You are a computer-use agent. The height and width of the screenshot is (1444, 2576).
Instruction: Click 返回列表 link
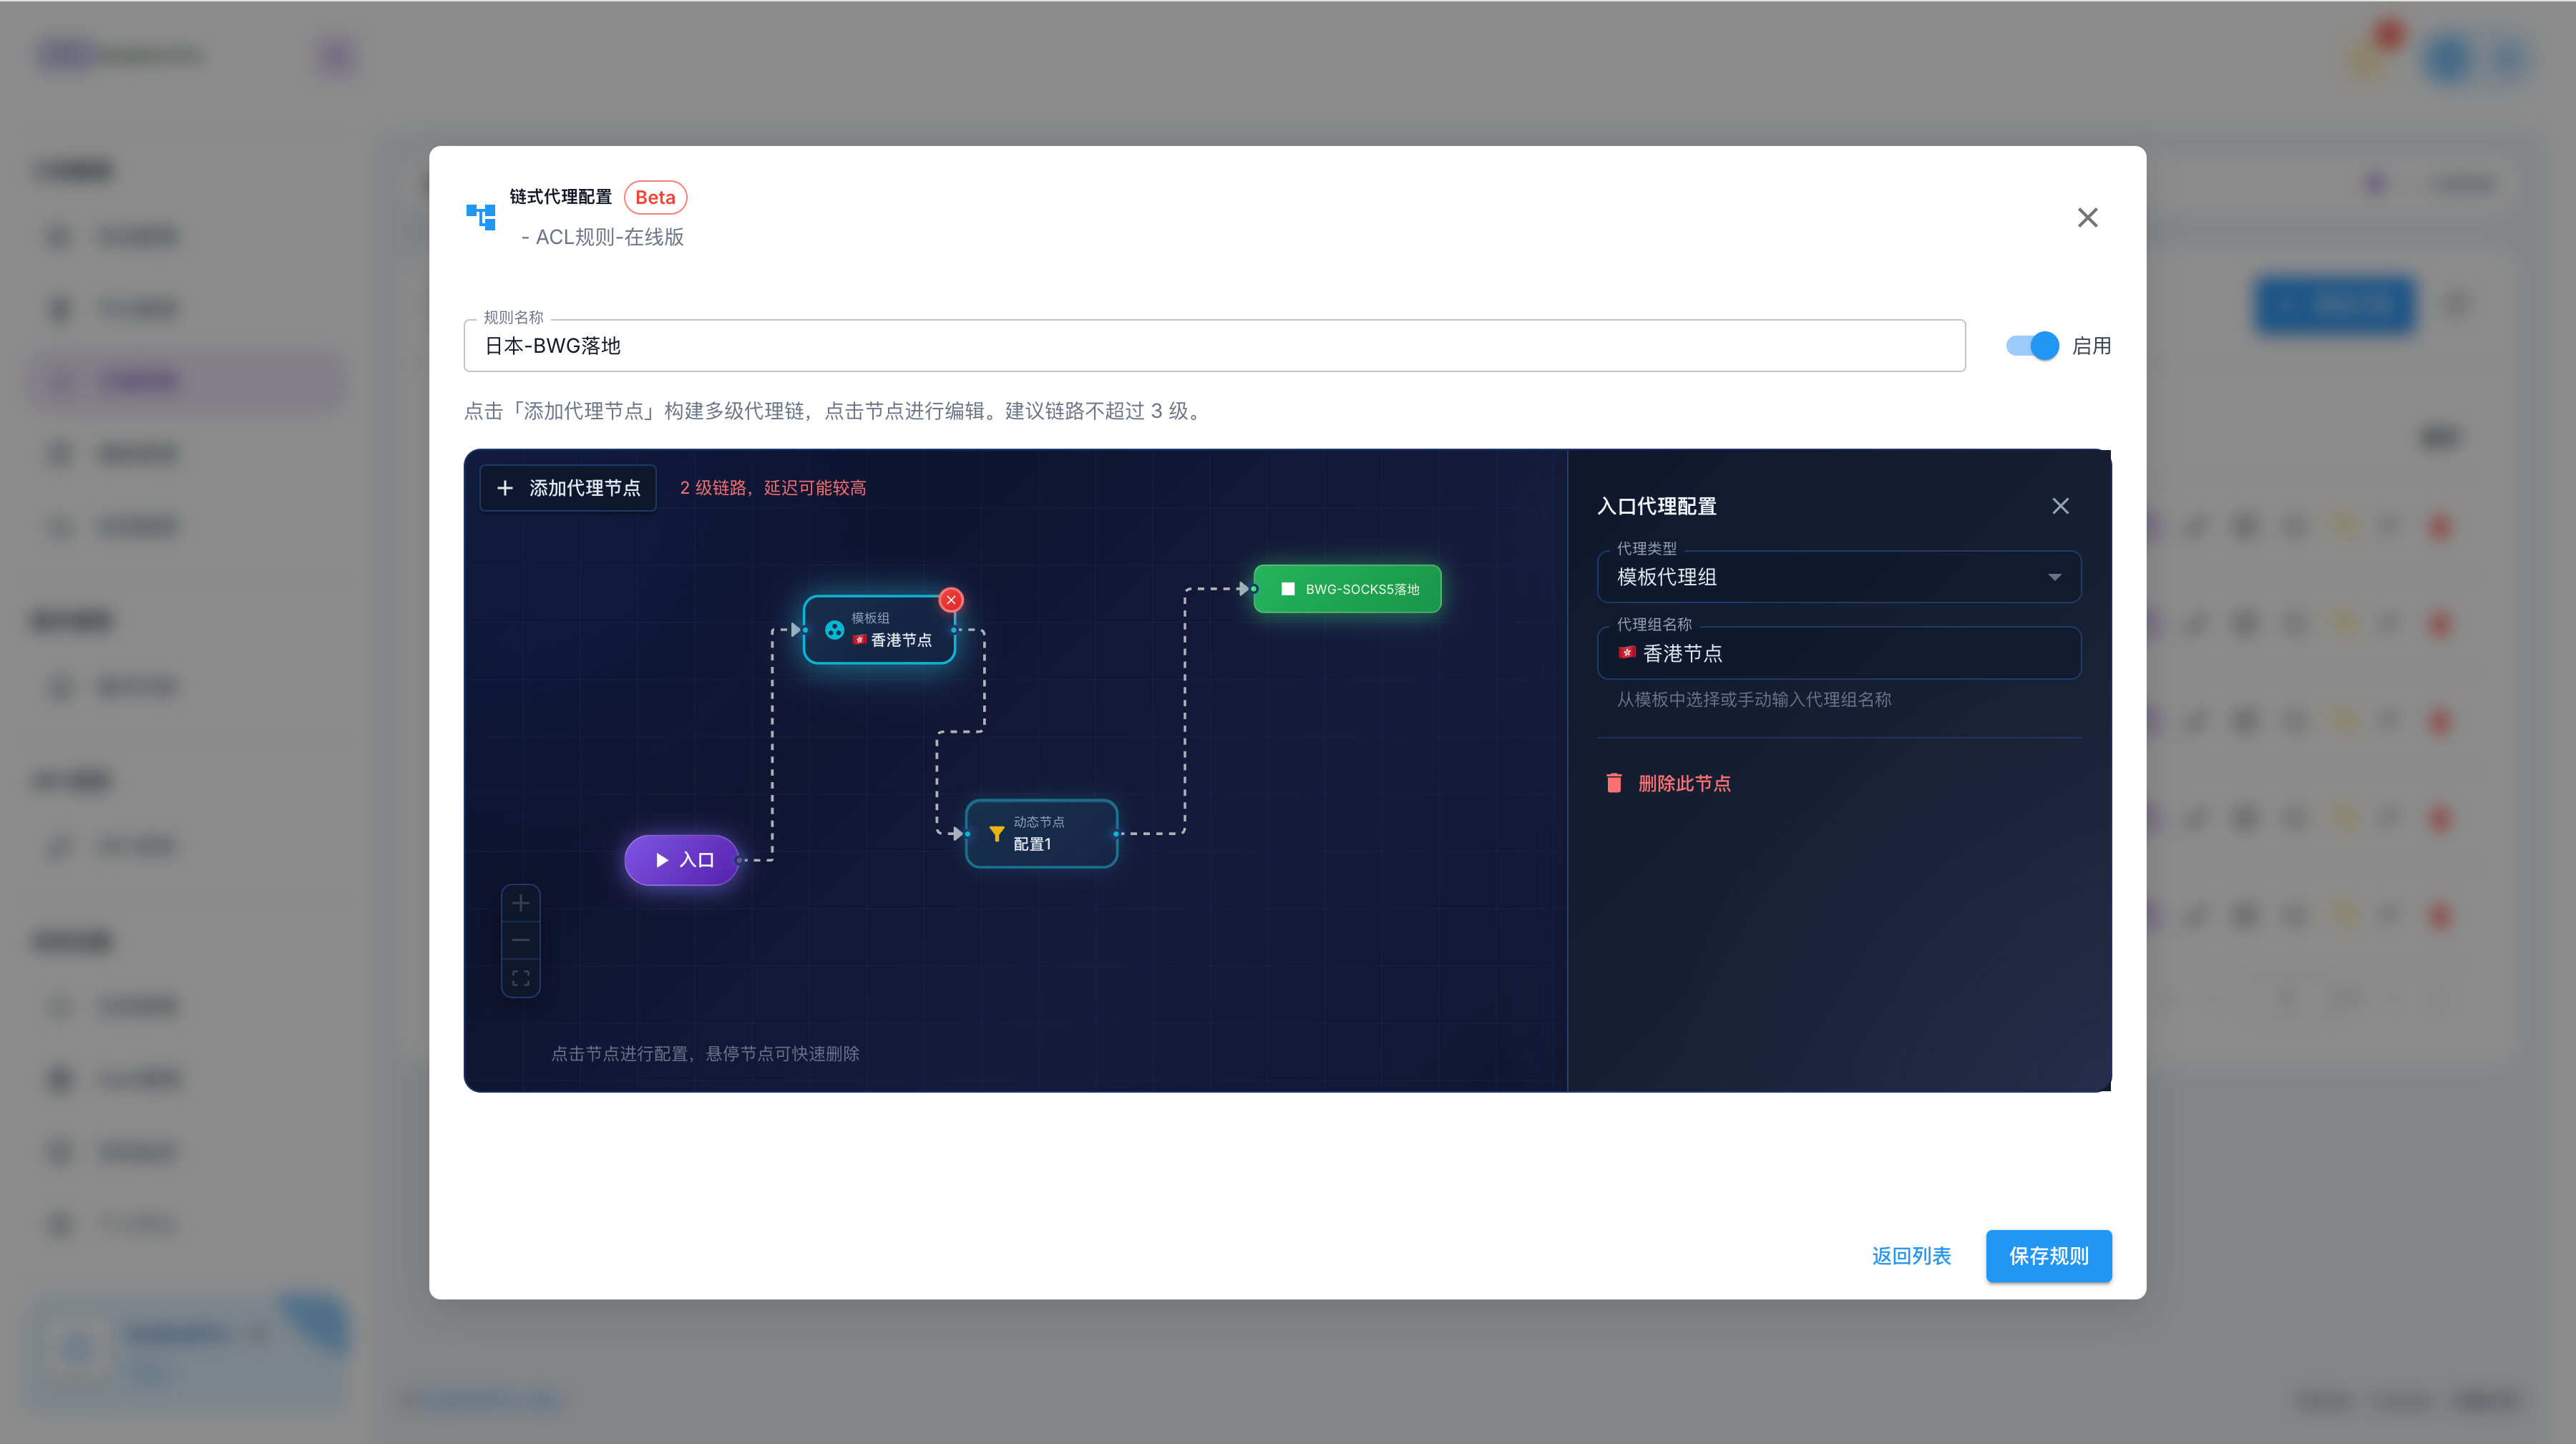click(1911, 1256)
